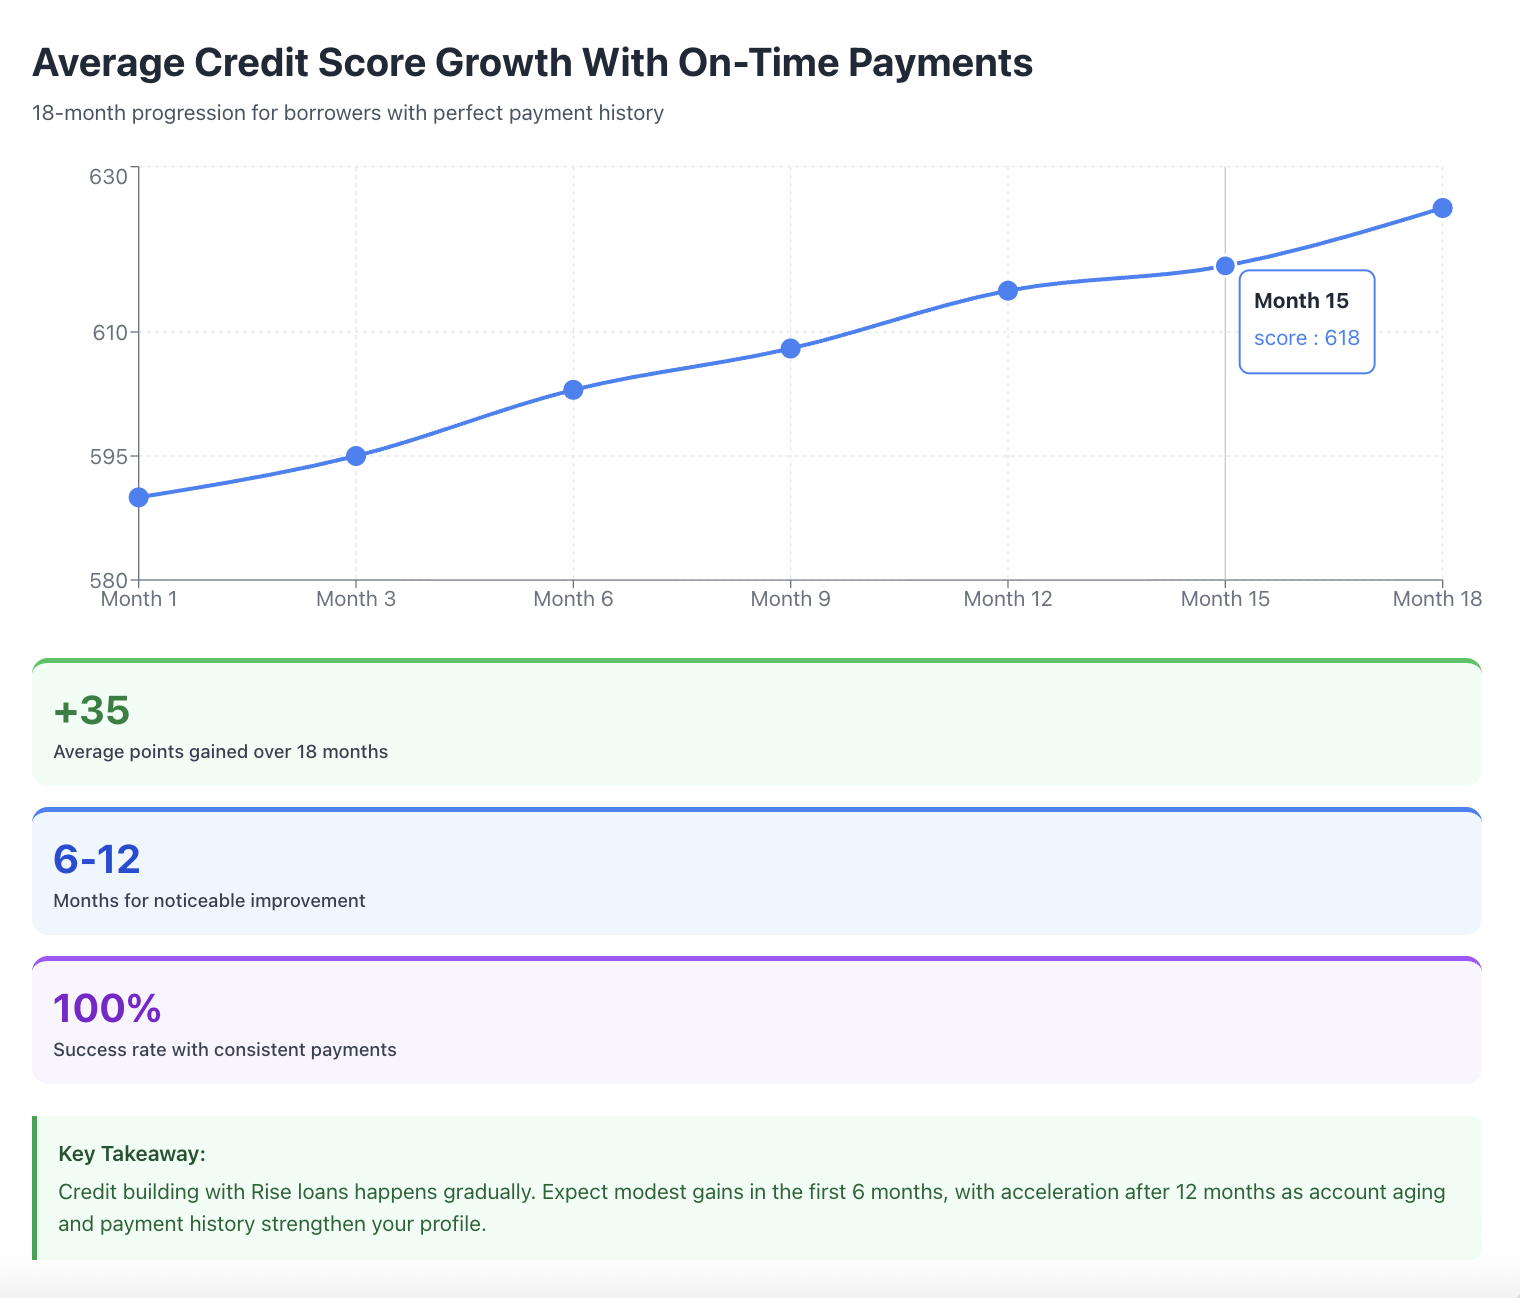Click the '6-12' blue stat value
This screenshot has width=1520, height=1298.
97,859
